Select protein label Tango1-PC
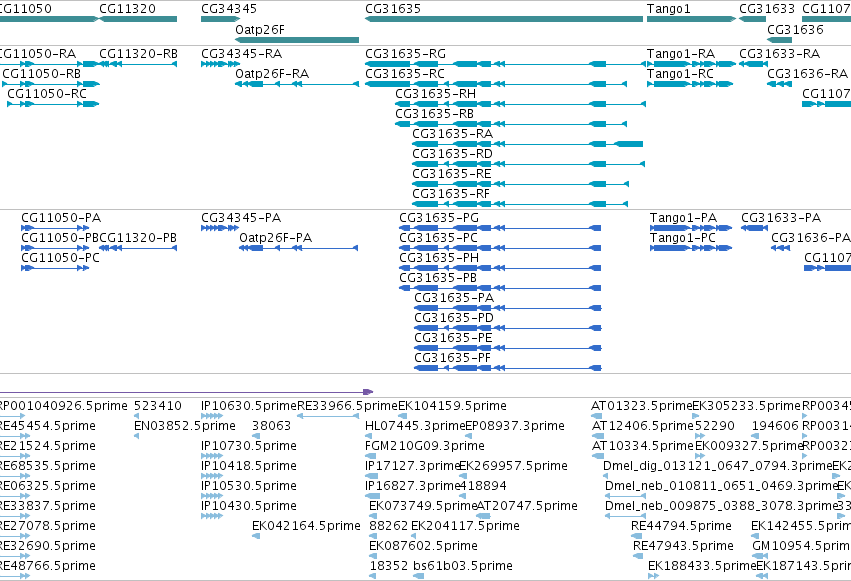851x581 pixels. [683, 238]
